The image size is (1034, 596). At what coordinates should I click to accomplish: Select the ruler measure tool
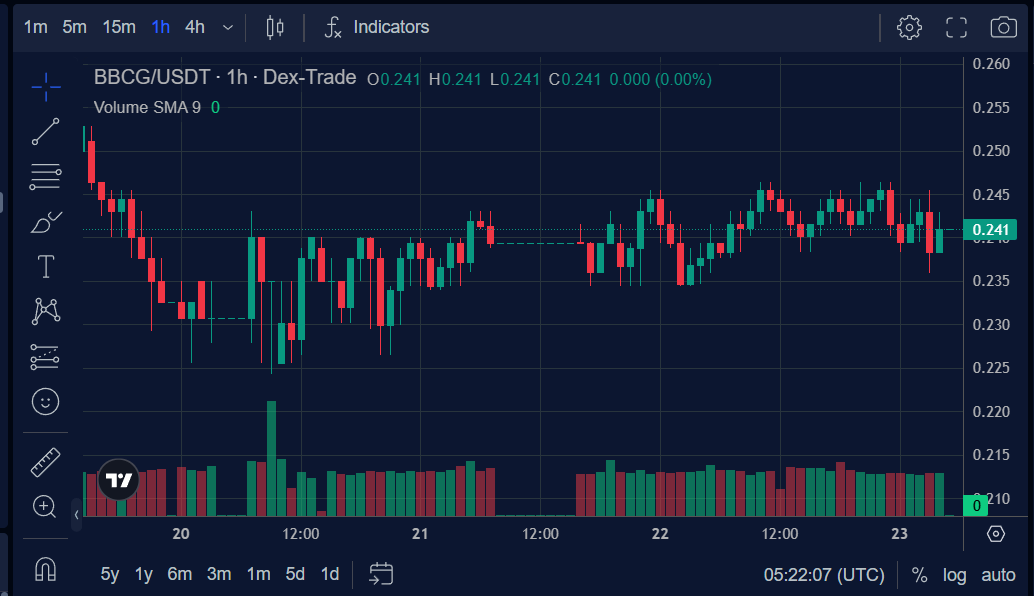click(46, 462)
